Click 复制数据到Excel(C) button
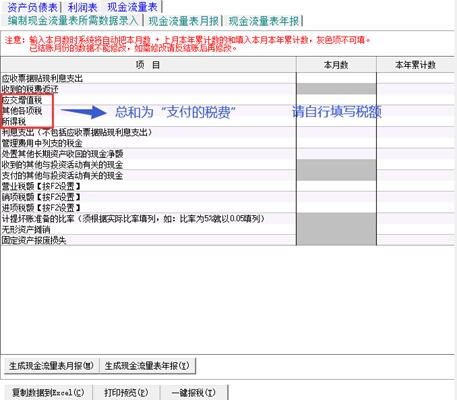The width and height of the screenshot is (457, 400). coord(48,392)
